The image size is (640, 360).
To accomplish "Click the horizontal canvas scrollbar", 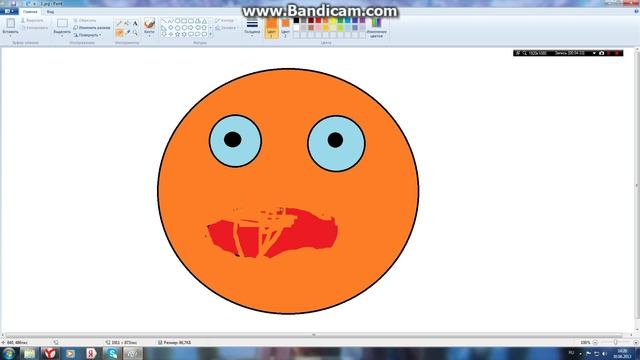I will point(313,335).
